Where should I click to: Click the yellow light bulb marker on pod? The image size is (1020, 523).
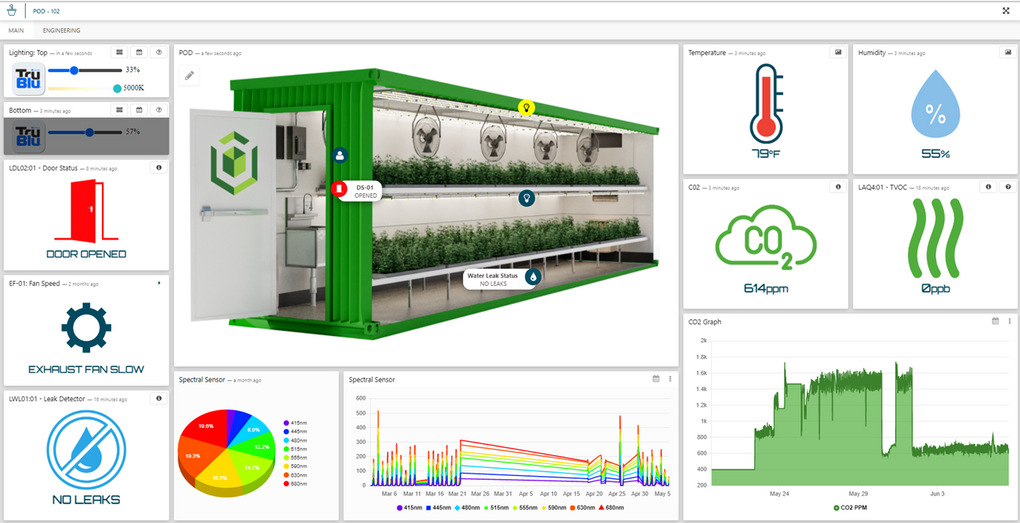526,107
